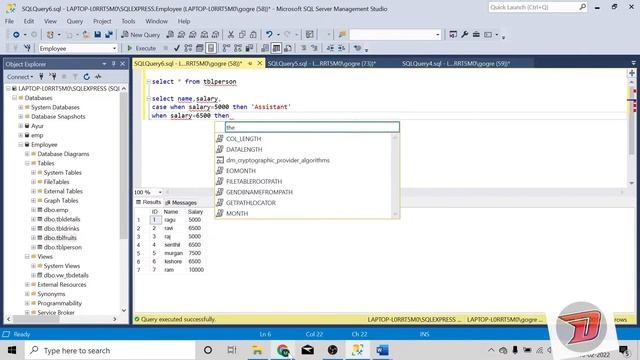Open Microsoft Word from the taskbar
The height and width of the screenshot is (360, 640).
click(382, 350)
